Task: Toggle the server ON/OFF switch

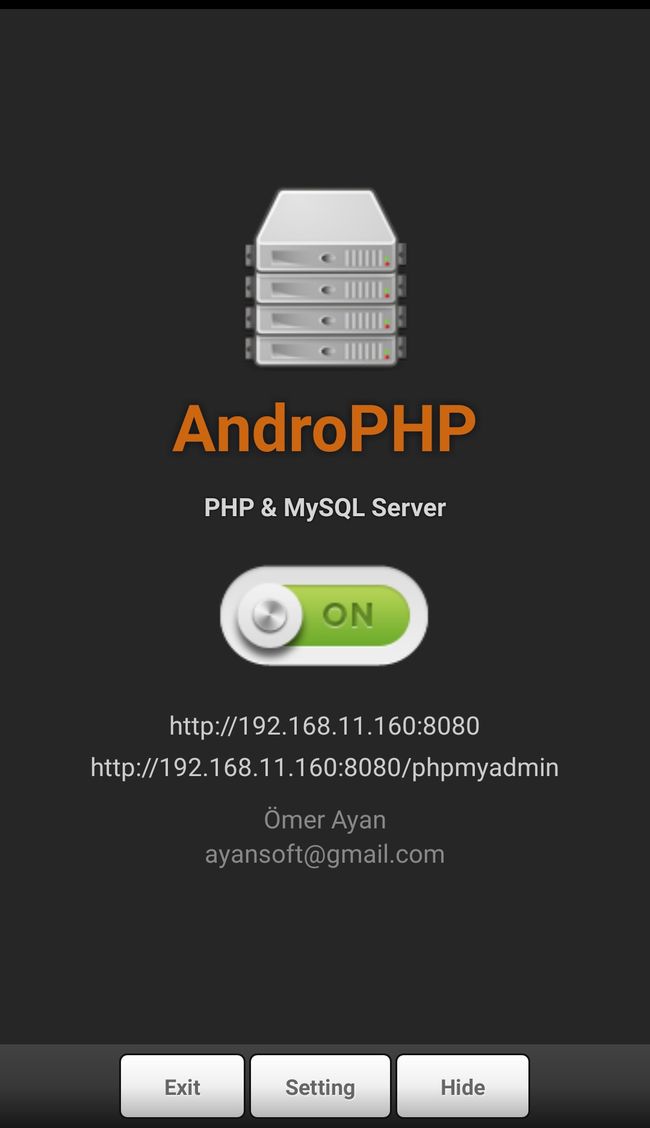Action: (324, 616)
